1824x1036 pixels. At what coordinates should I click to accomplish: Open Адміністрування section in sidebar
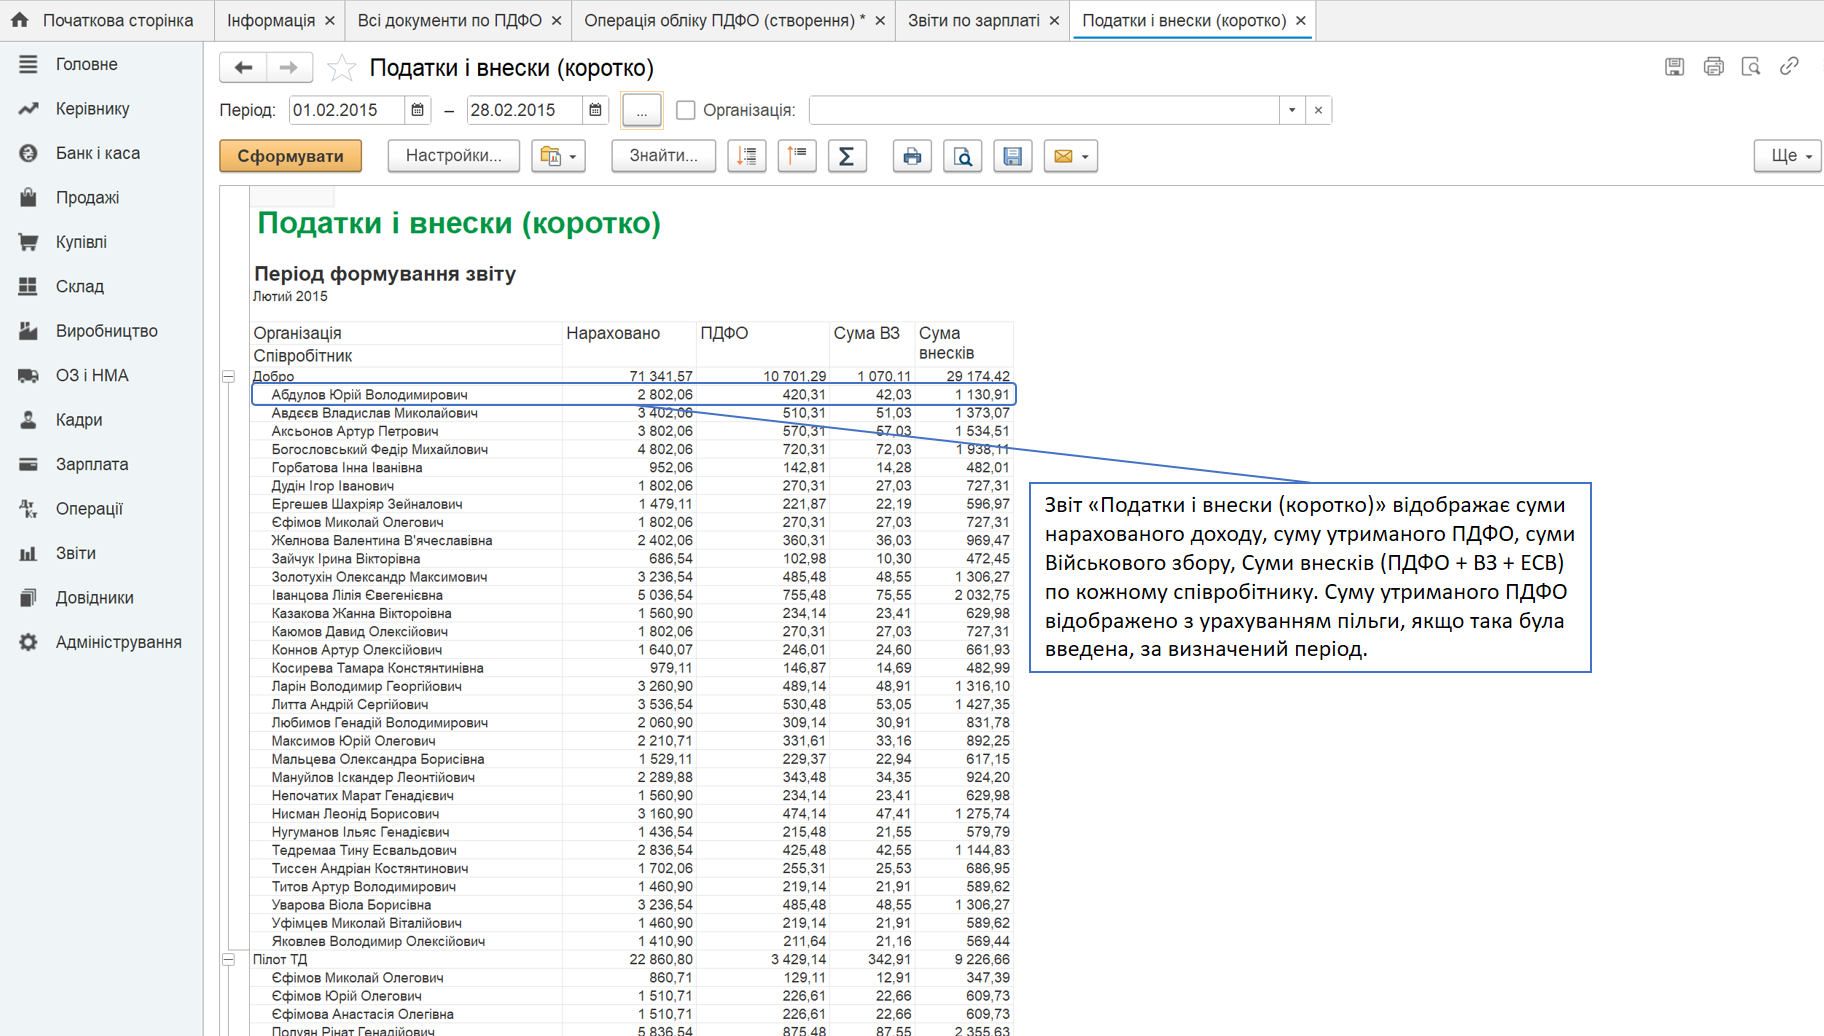101,642
